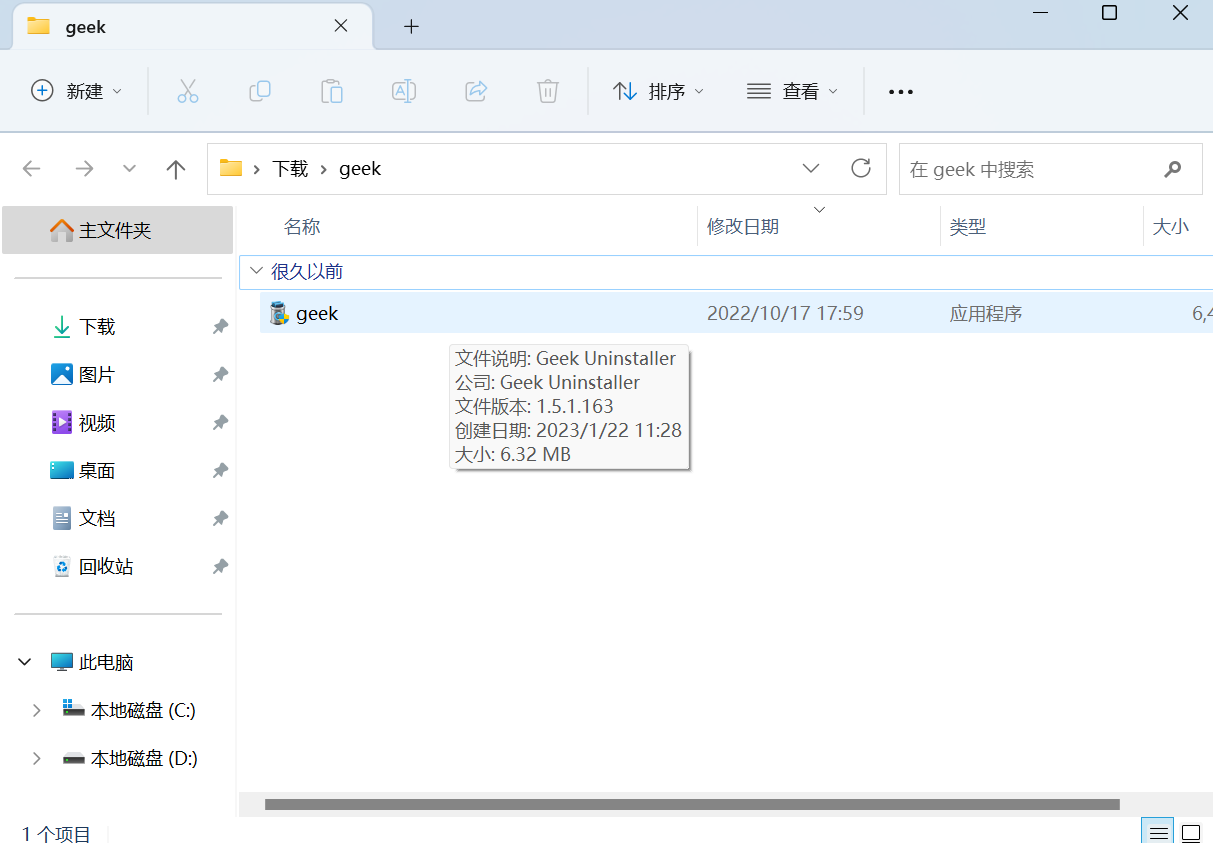Click the Paste clipboard icon
Image resolution: width=1213 pixels, height=843 pixels.
click(332, 91)
